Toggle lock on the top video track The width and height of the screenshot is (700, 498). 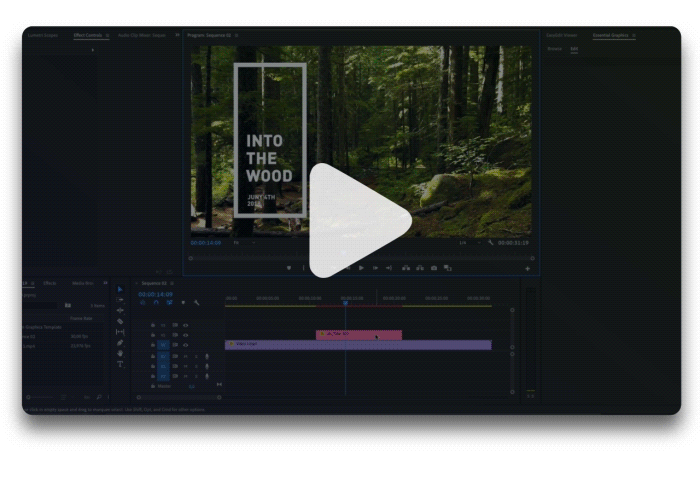(x=153, y=325)
